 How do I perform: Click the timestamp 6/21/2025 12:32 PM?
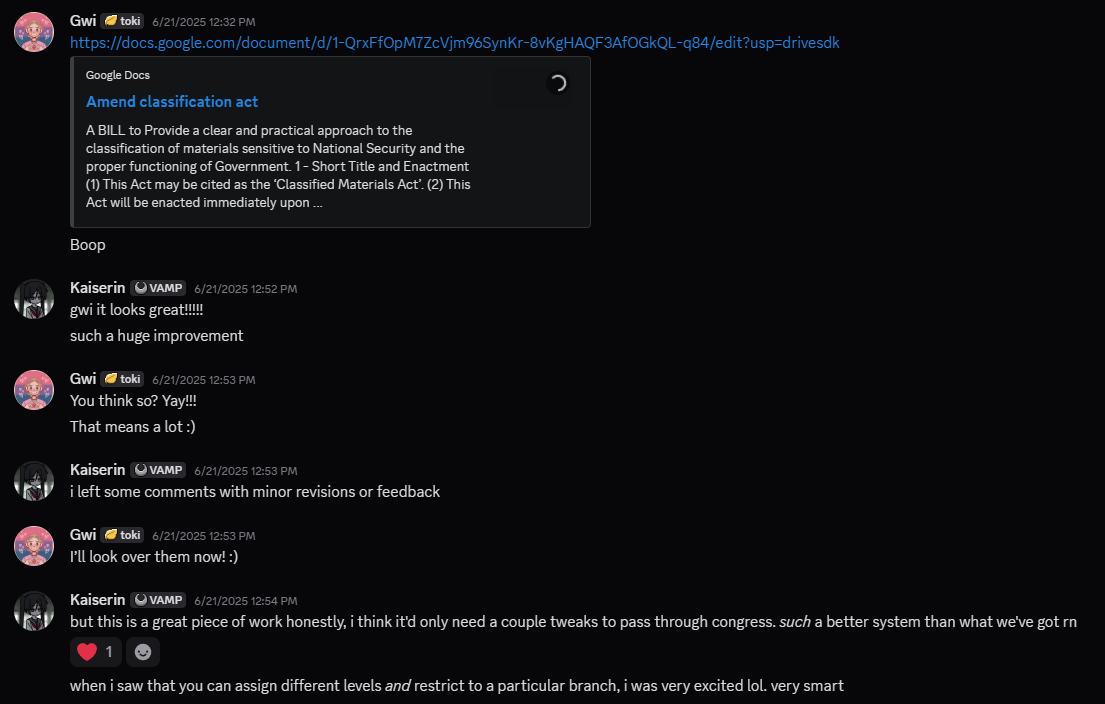coord(203,21)
